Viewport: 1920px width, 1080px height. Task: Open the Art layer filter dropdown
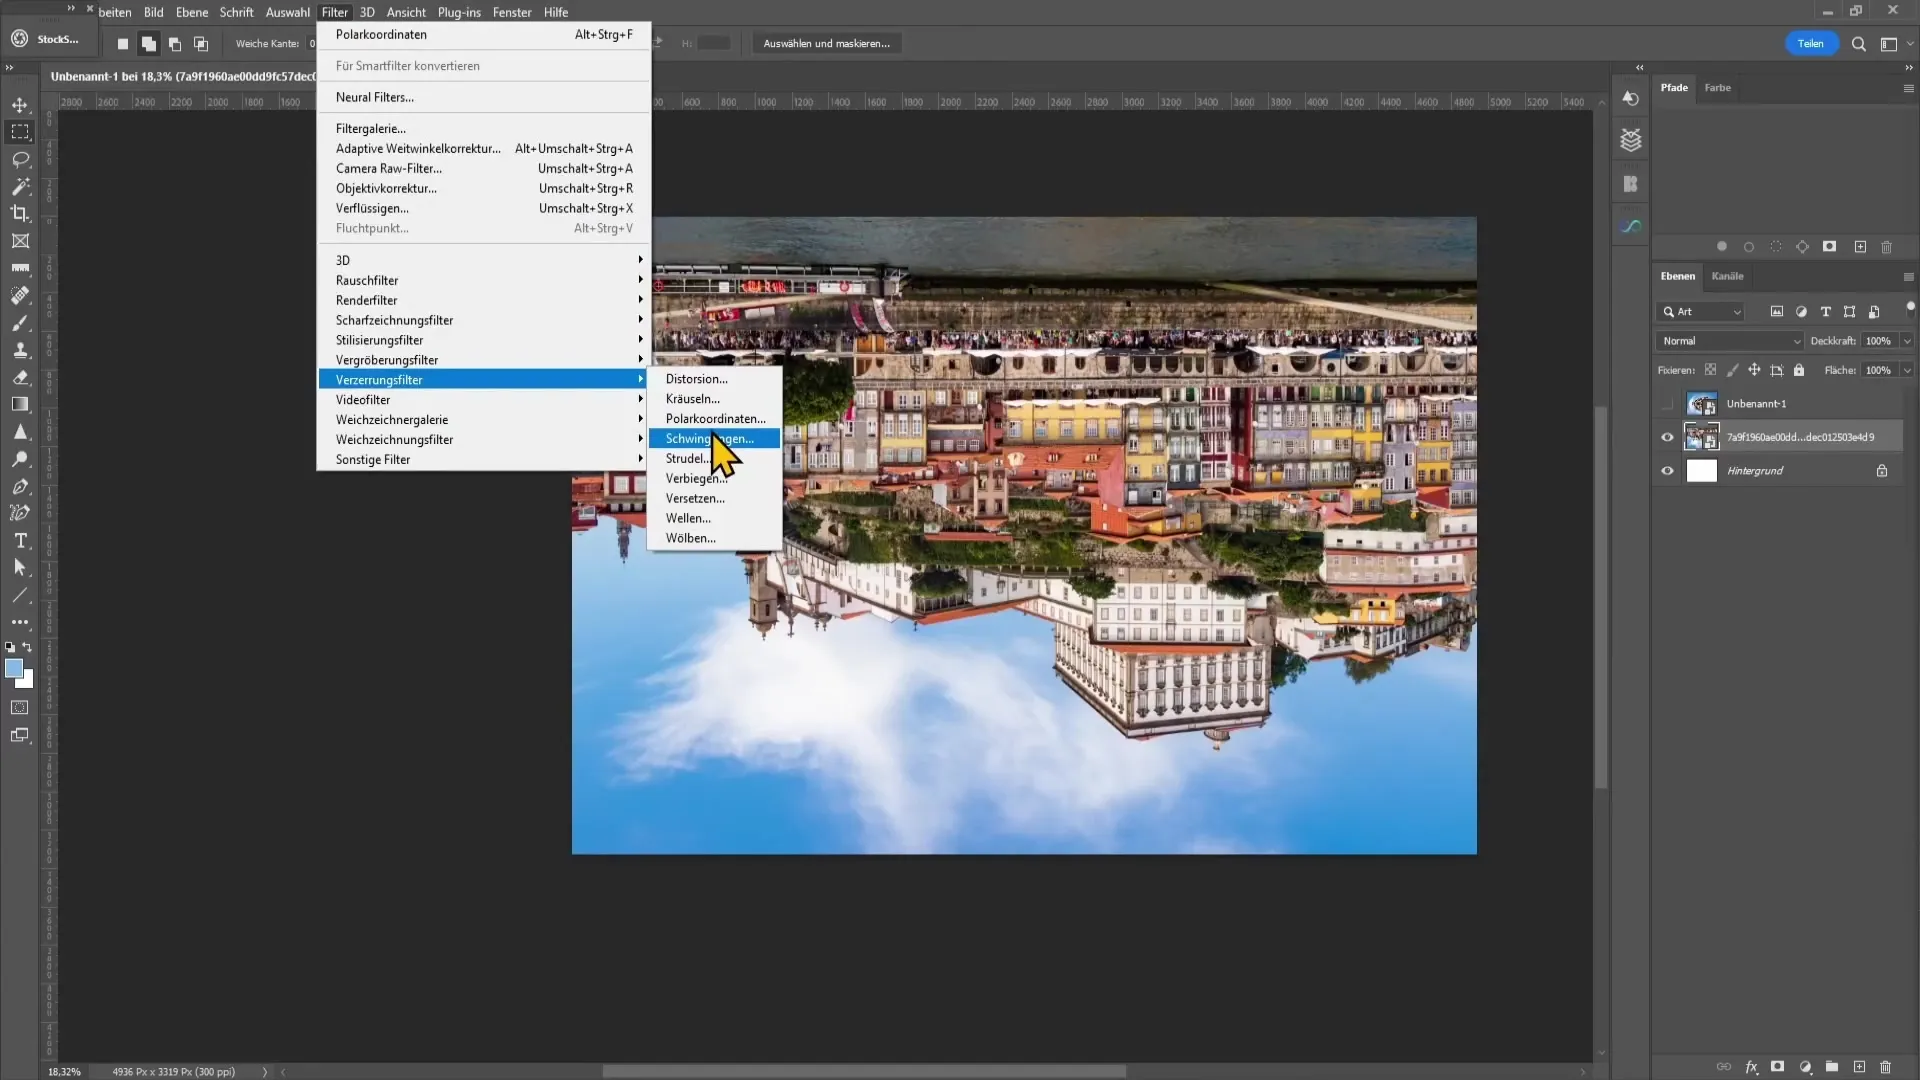coord(1701,312)
